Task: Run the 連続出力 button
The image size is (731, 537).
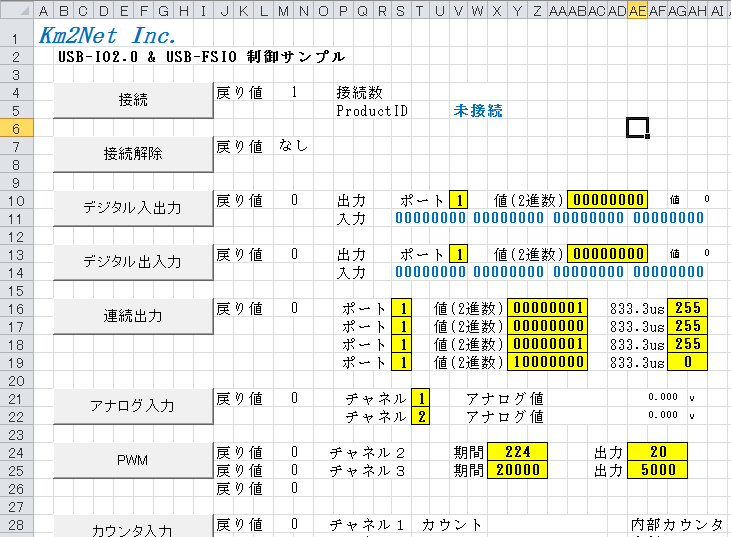Action: pos(133,316)
